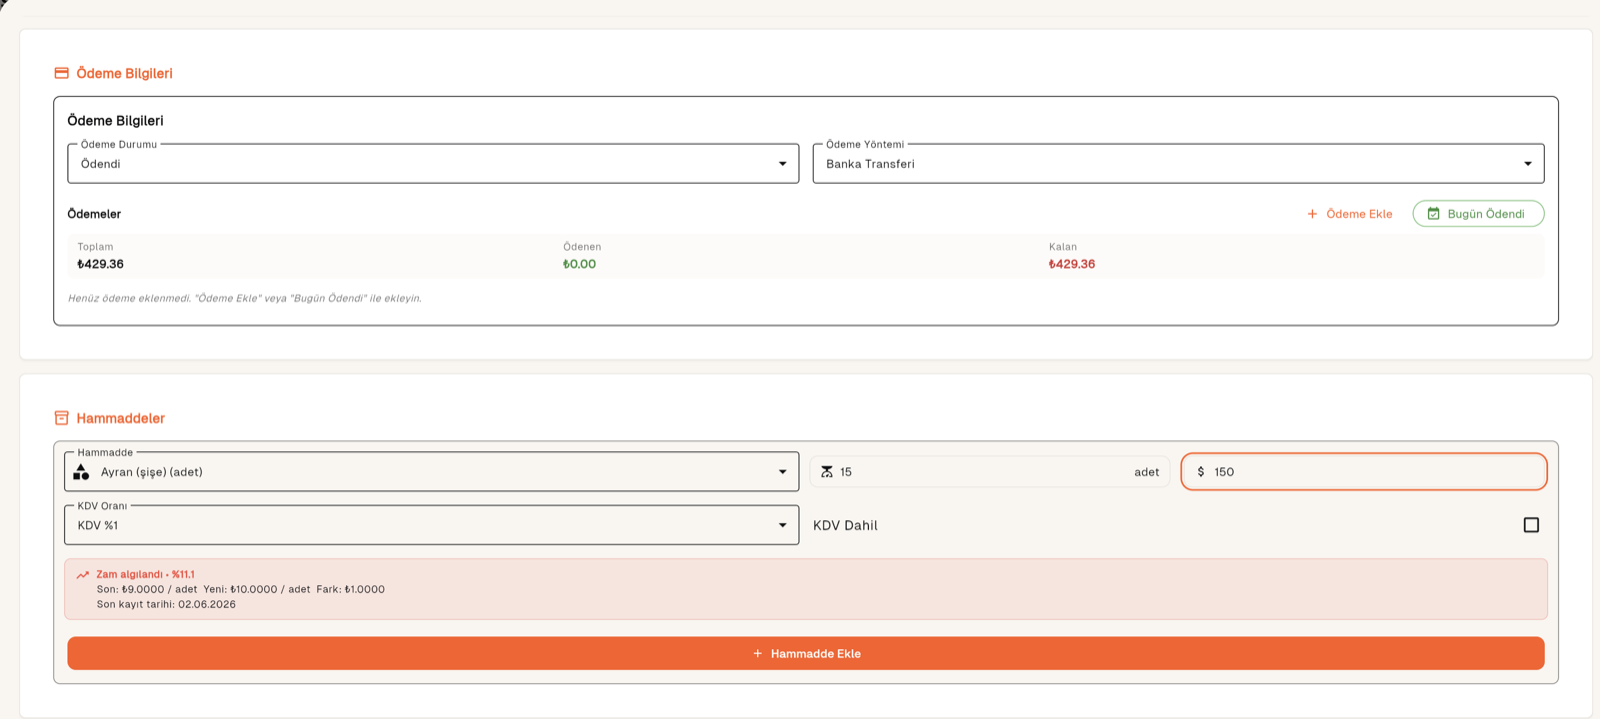Click the KDV %1 dropdown arrow

point(782,525)
